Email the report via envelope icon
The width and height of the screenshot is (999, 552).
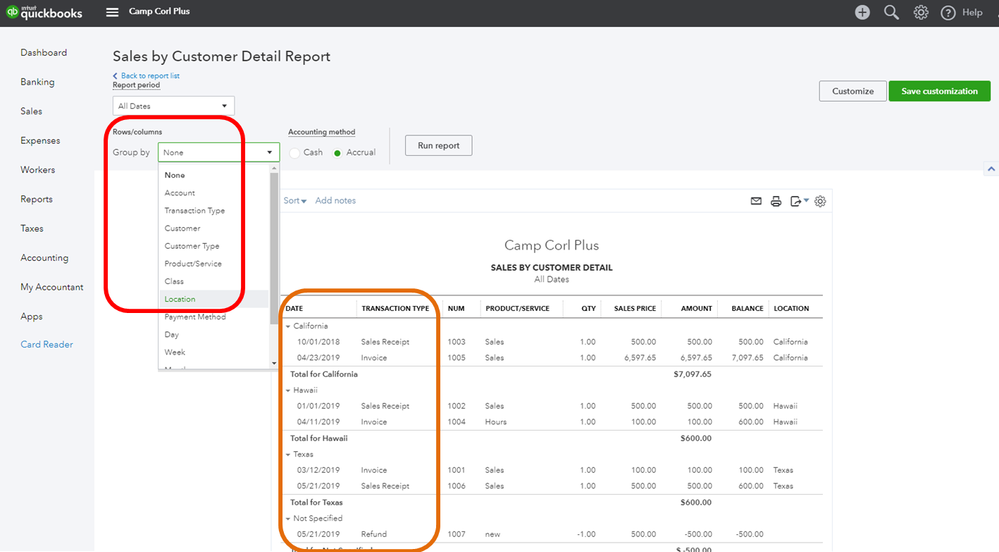click(756, 201)
